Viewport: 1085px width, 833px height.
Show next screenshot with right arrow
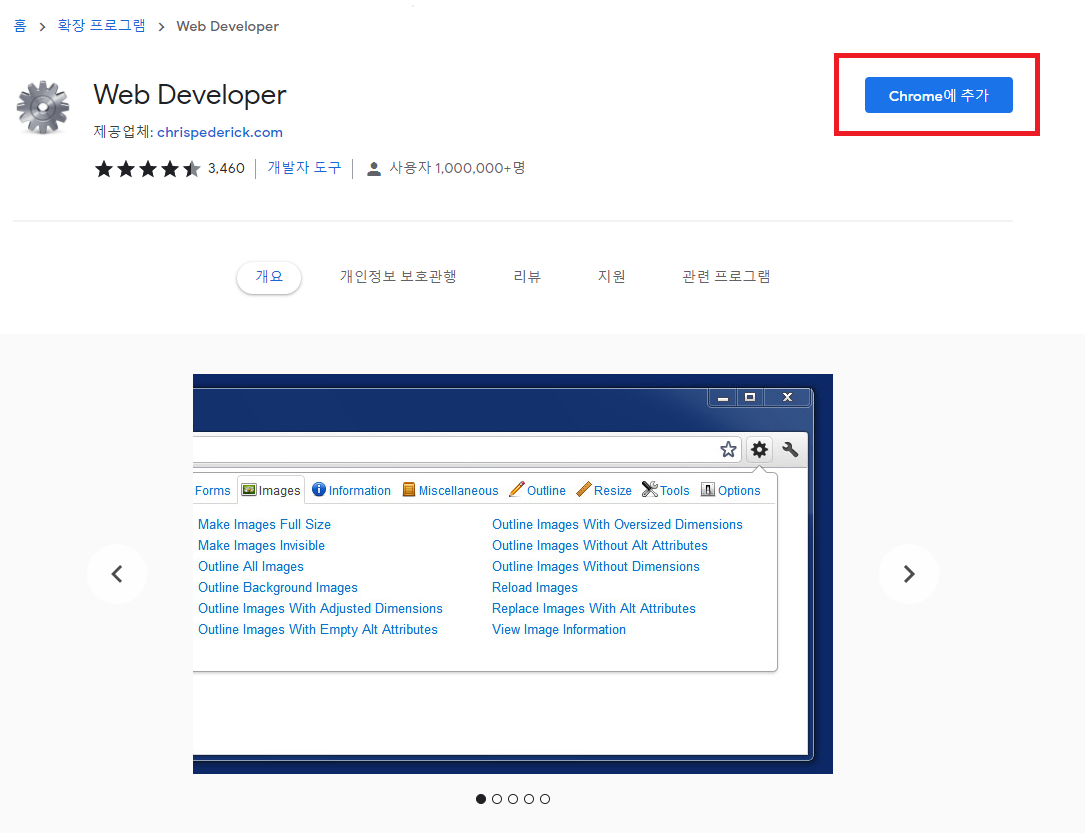pyautogui.click(x=909, y=574)
